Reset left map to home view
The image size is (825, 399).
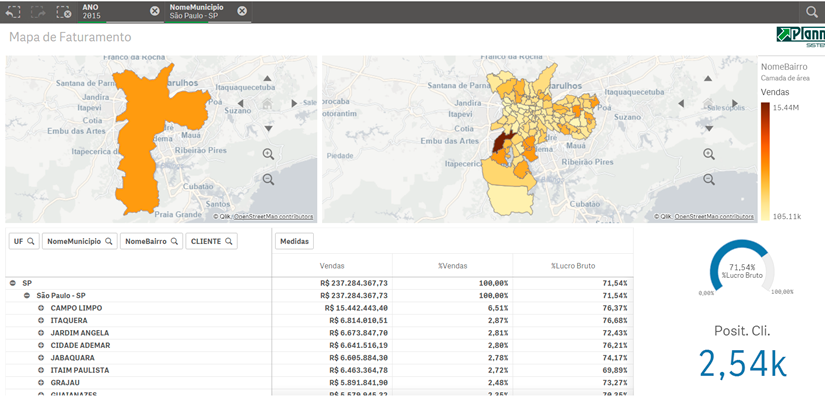click(x=267, y=103)
